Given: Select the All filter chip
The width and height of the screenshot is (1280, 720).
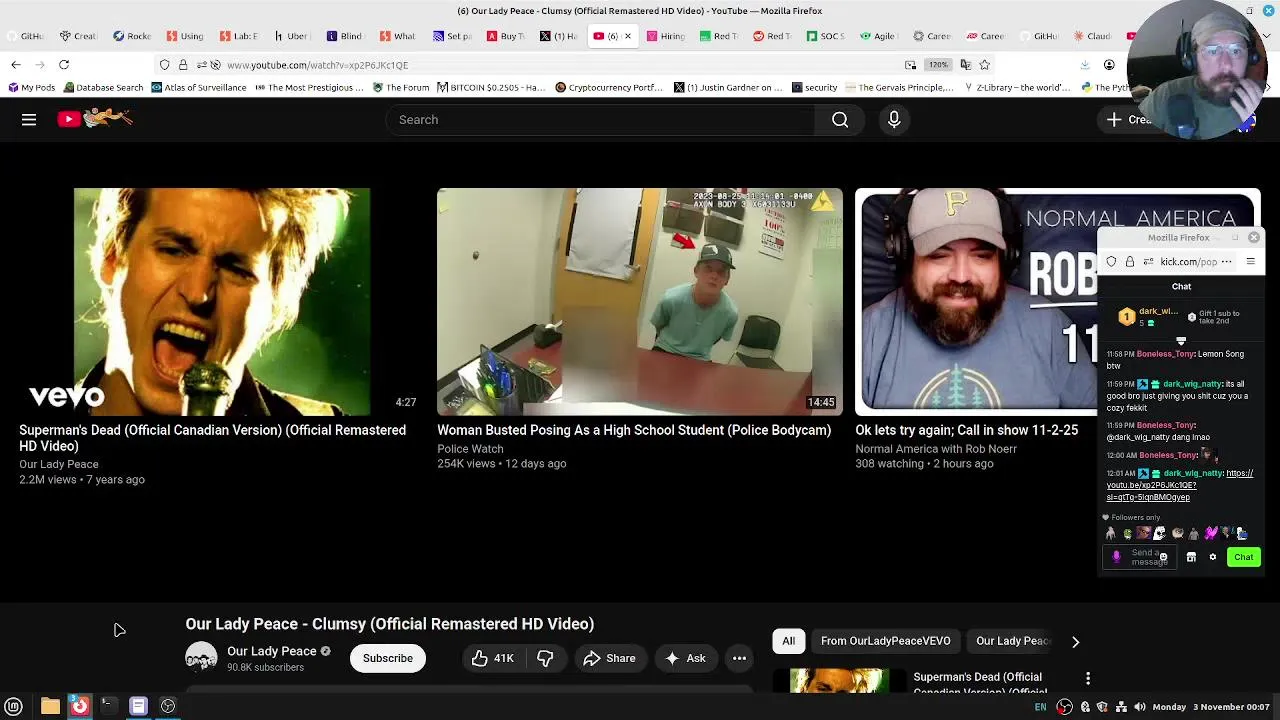Looking at the screenshot, I should 788,641.
